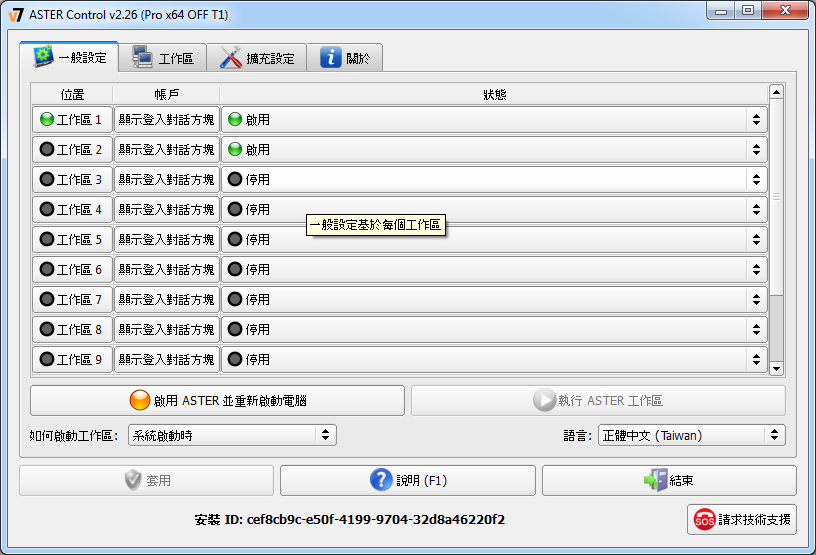Open the 一般設定 tab
The height and width of the screenshot is (555, 816).
[x=69, y=57]
